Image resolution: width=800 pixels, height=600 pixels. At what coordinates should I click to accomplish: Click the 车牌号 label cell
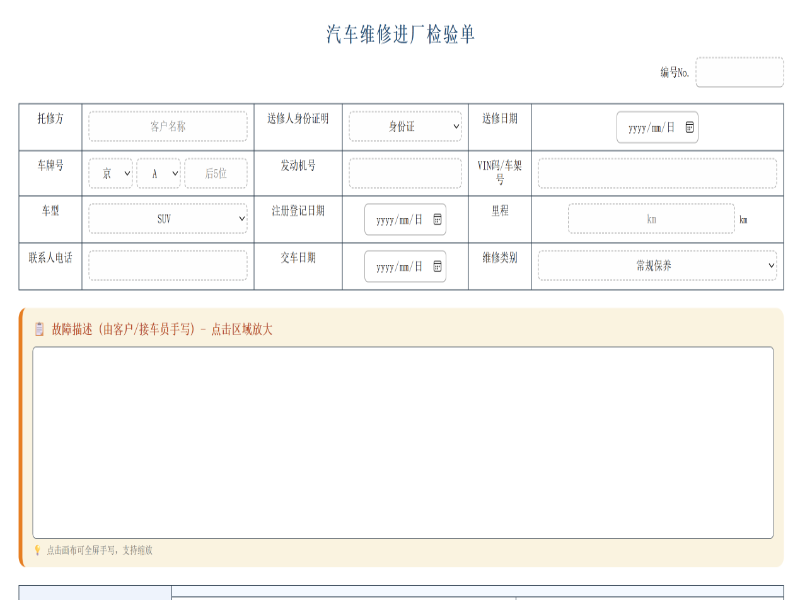coord(51,173)
